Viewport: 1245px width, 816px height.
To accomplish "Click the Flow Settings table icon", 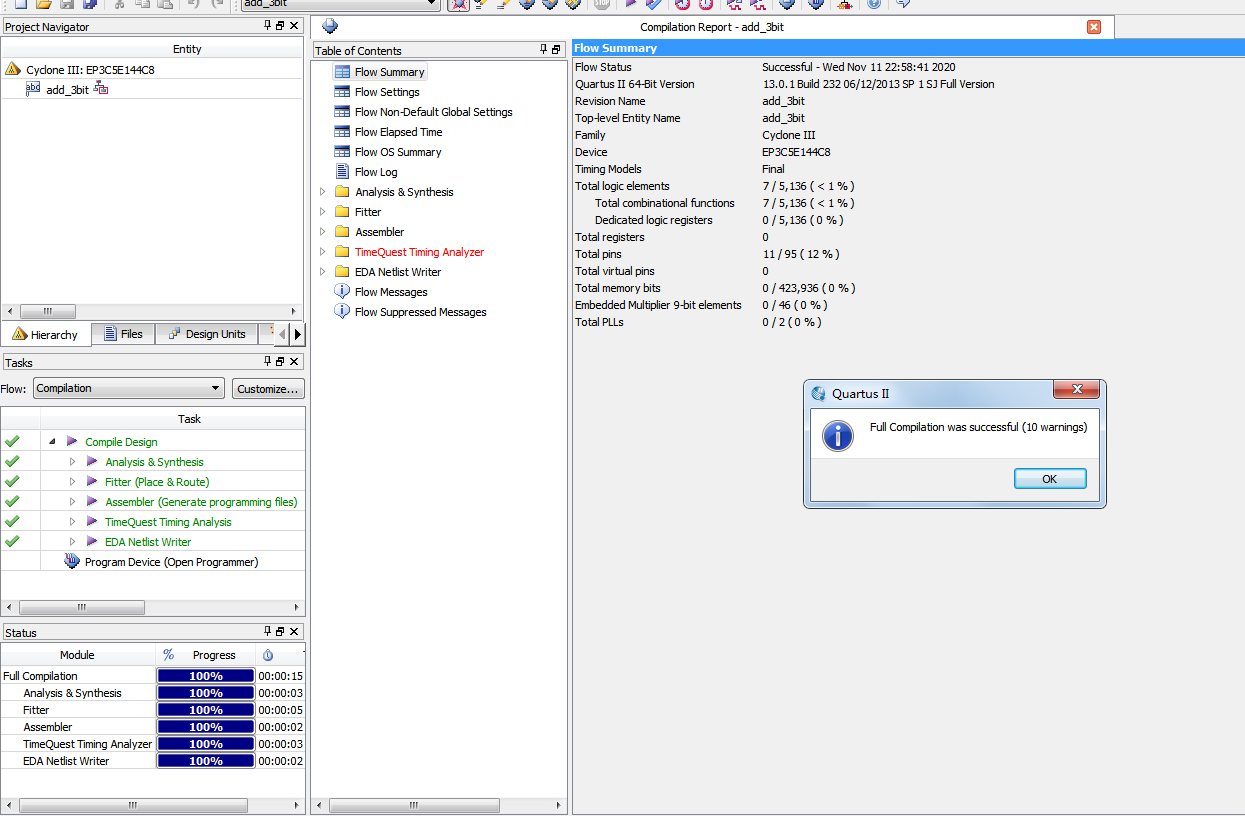I will (x=342, y=92).
